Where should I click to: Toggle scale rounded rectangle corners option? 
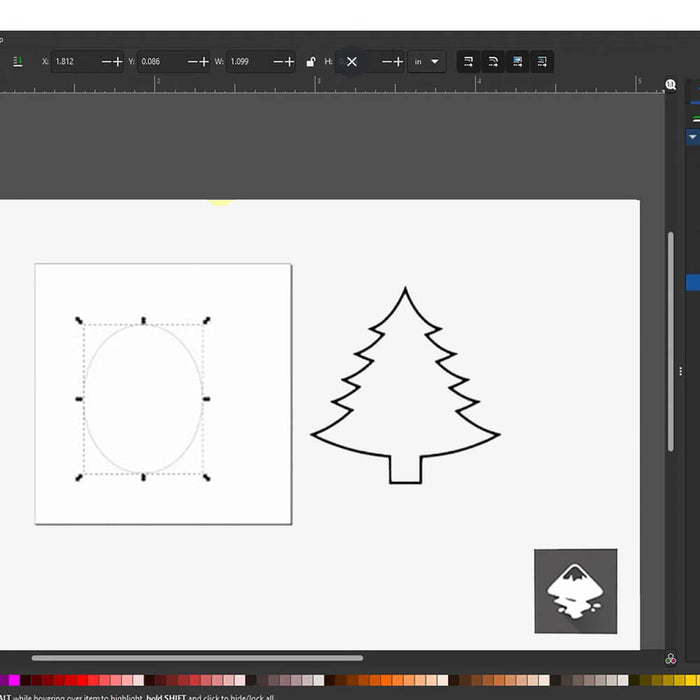(493, 62)
